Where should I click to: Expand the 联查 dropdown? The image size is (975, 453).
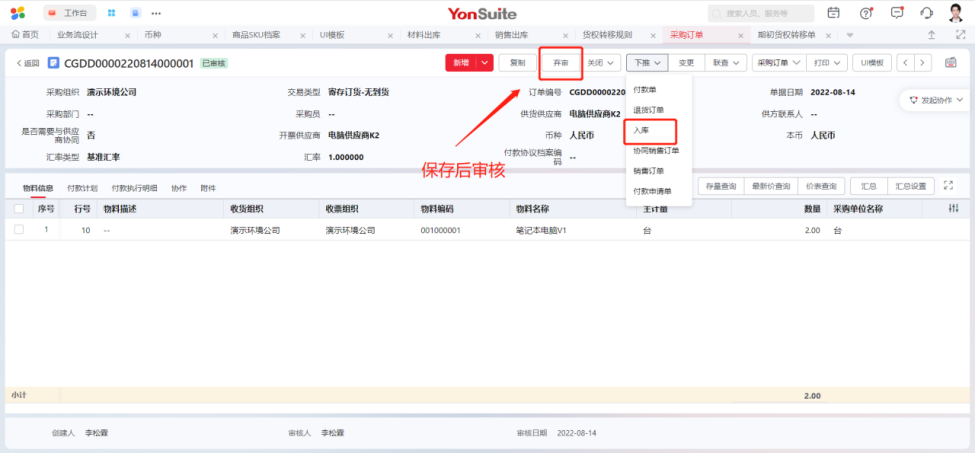click(x=727, y=62)
